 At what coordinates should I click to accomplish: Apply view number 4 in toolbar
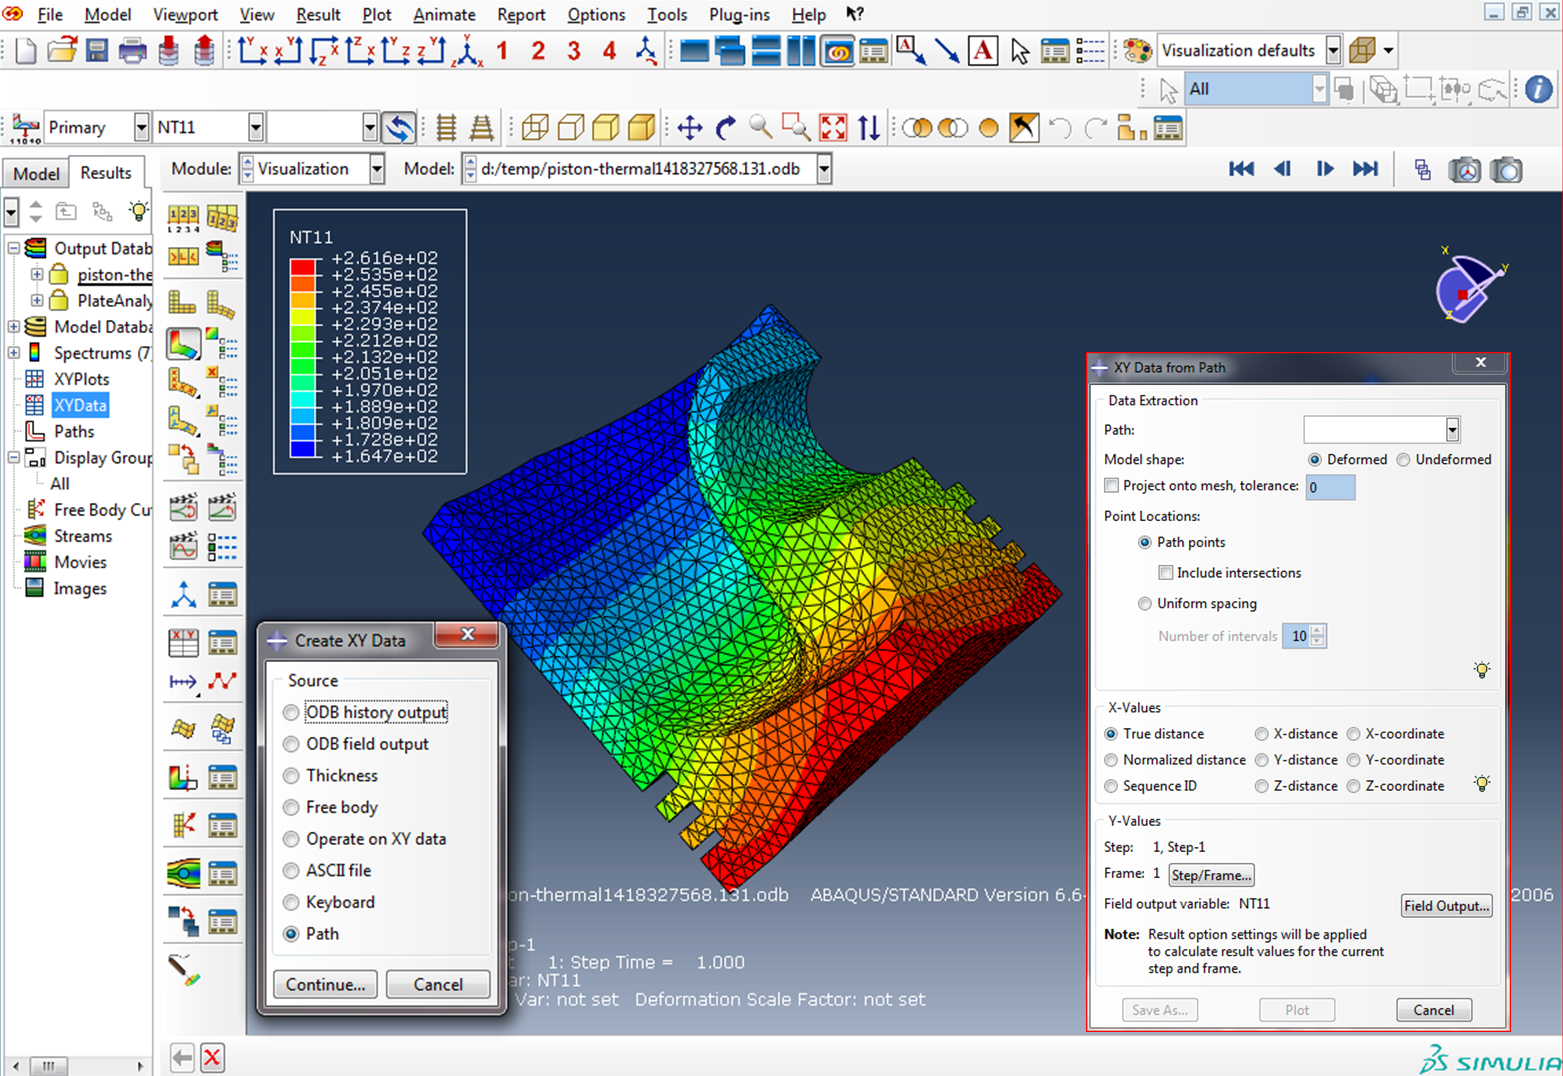pyautogui.click(x=609, y=50)
